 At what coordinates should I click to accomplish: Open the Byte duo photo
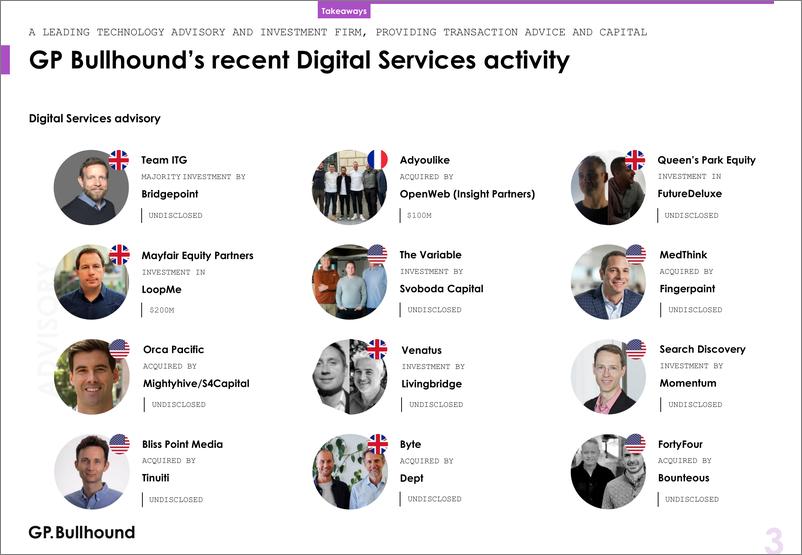[349, 472]
